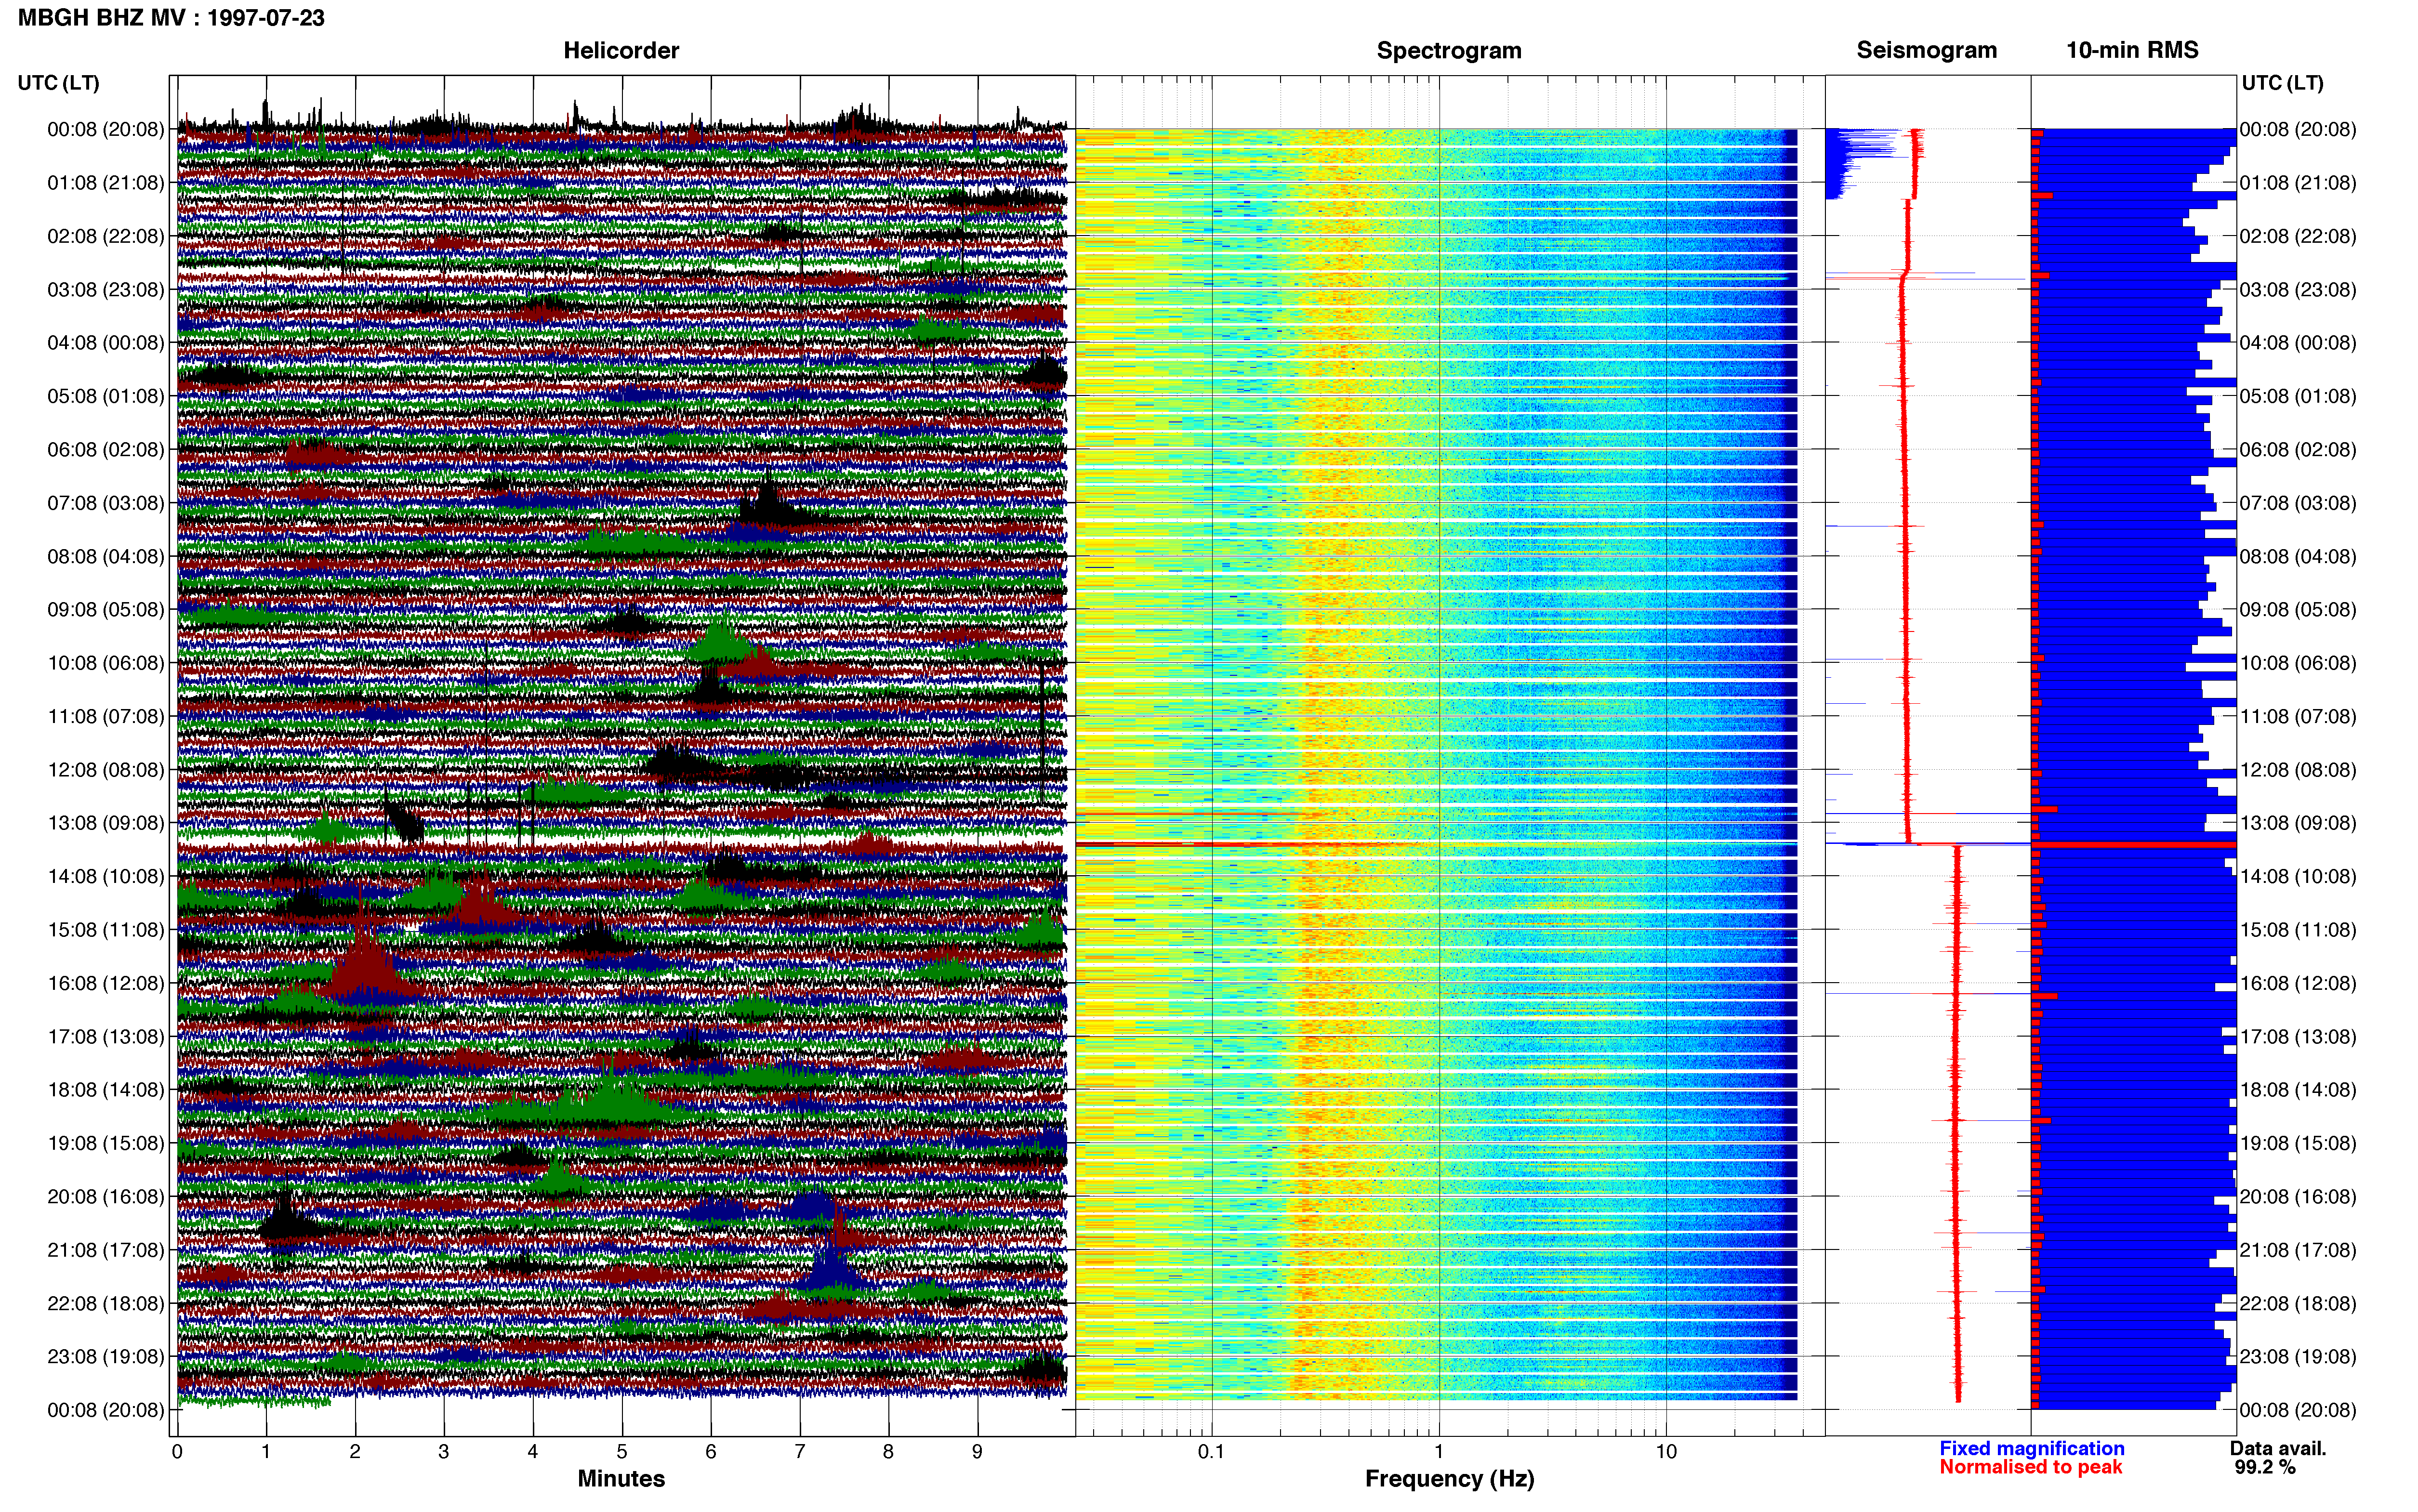Click left time label '01:08 (21:08)'

coord(105,183)
